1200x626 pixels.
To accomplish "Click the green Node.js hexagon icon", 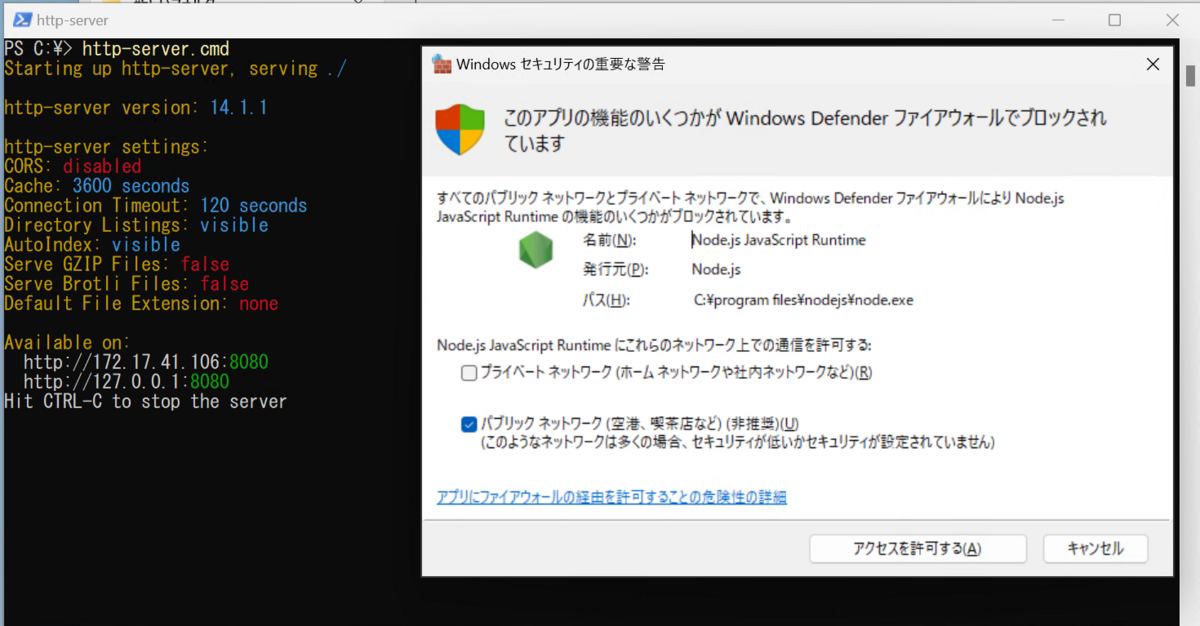I will click(536, 250).
